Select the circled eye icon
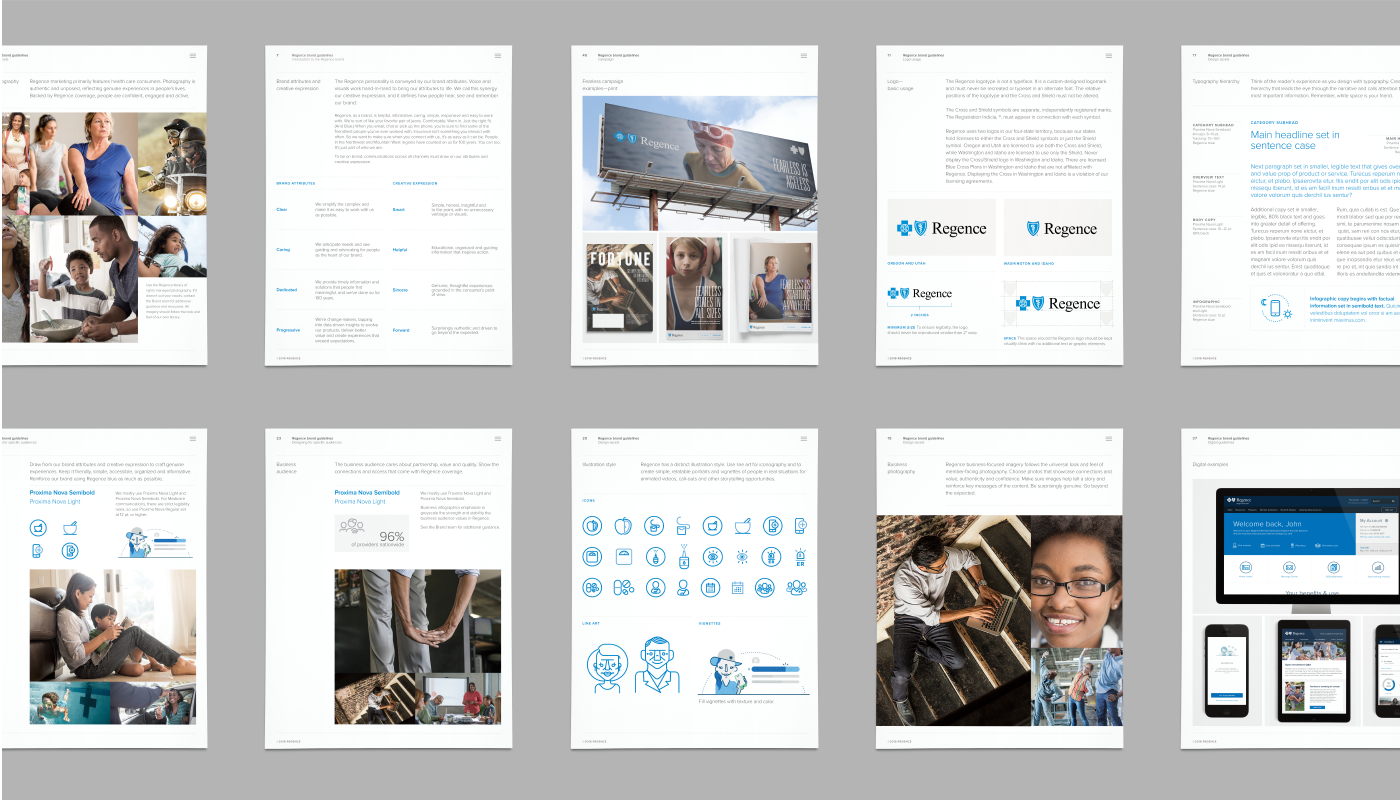This screenshot has height=800, width=1400. click(713, 557)
